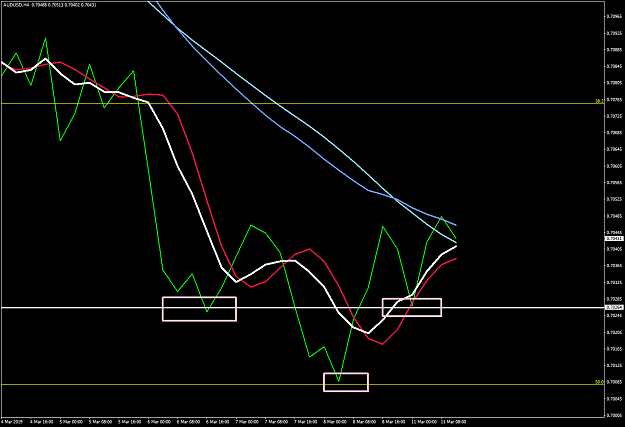Click the 0.70005 price scale label
Image resolution: width=625 pixels, height=427 pixels.
pyautogui.click(x=614, y=415)
